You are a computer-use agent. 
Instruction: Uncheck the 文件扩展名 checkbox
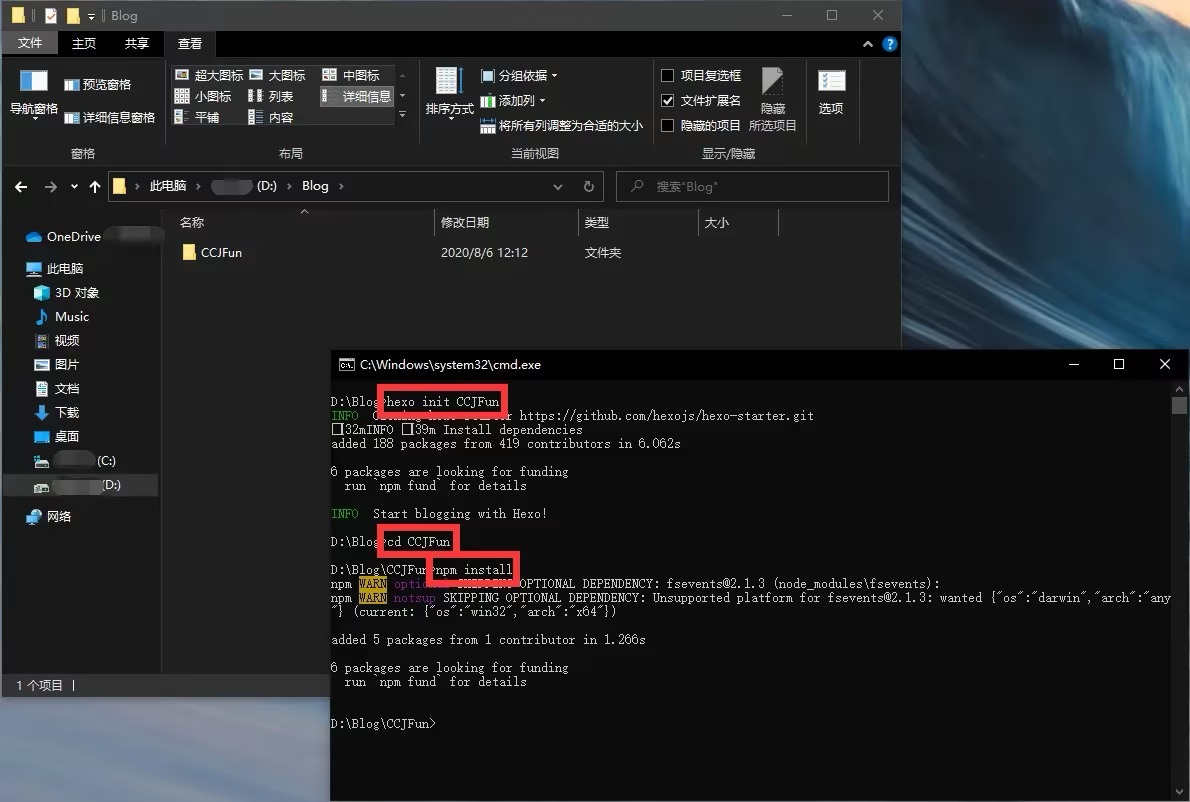[668, 101]
